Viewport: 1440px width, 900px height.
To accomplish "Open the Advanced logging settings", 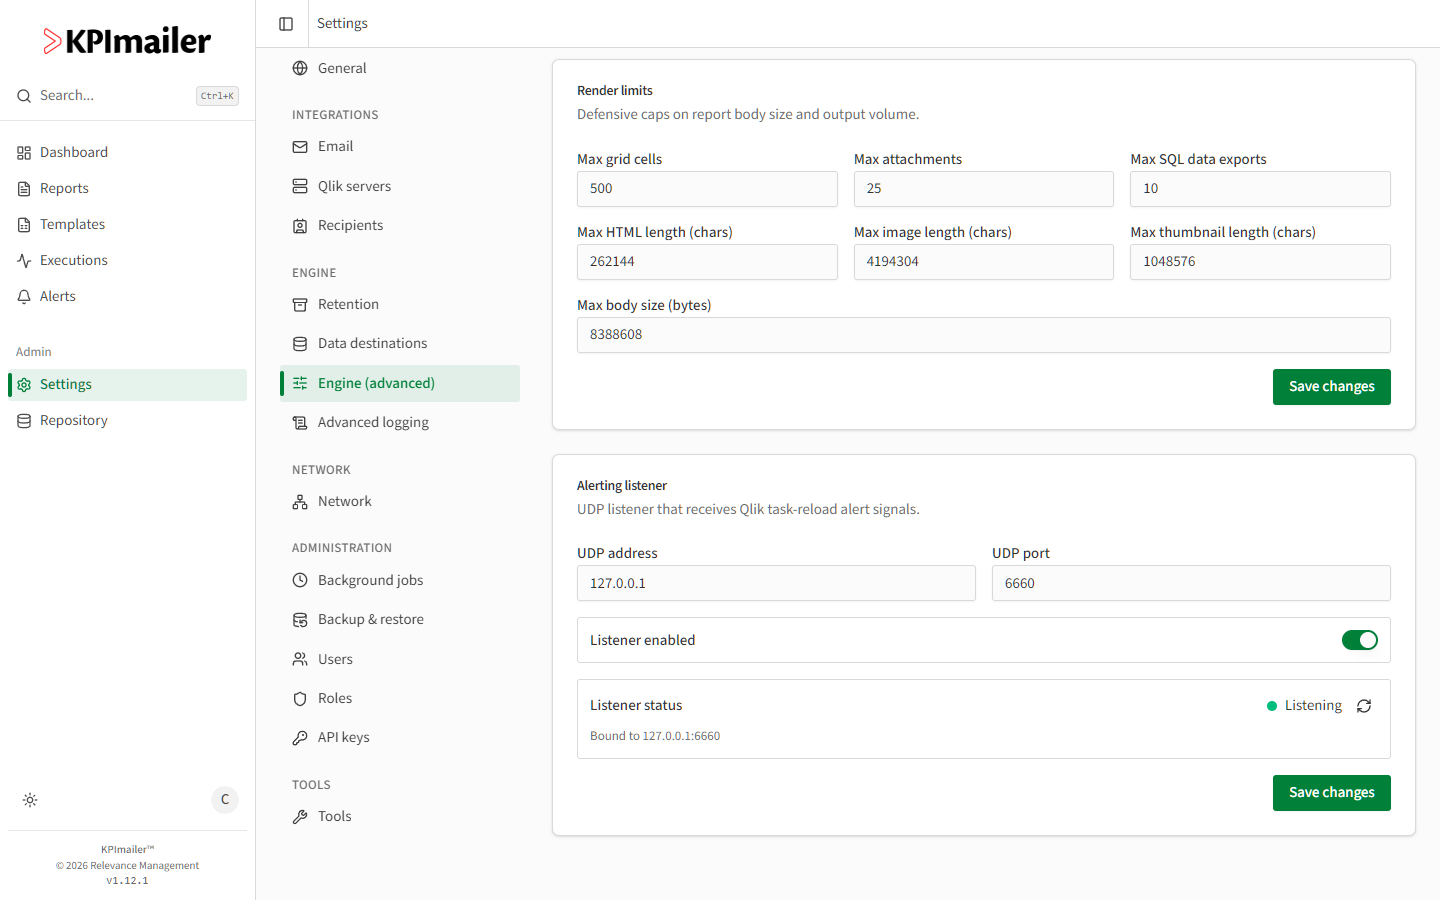I will [400, 423].
